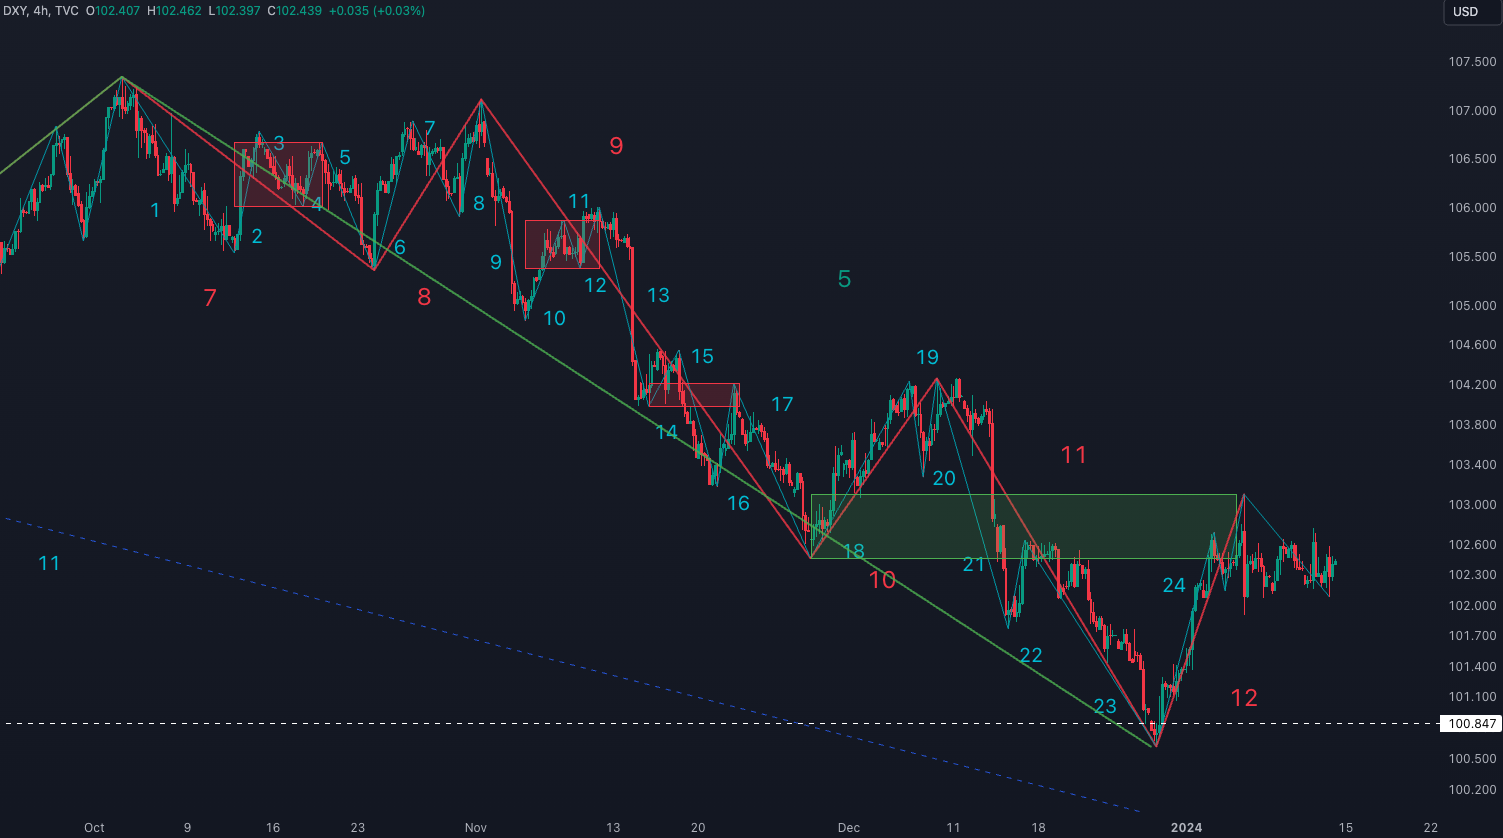Image resolution: width=1503 pixels, height=838 pixels.
Task: Select the green wave label 5
Action: point(844,280)
